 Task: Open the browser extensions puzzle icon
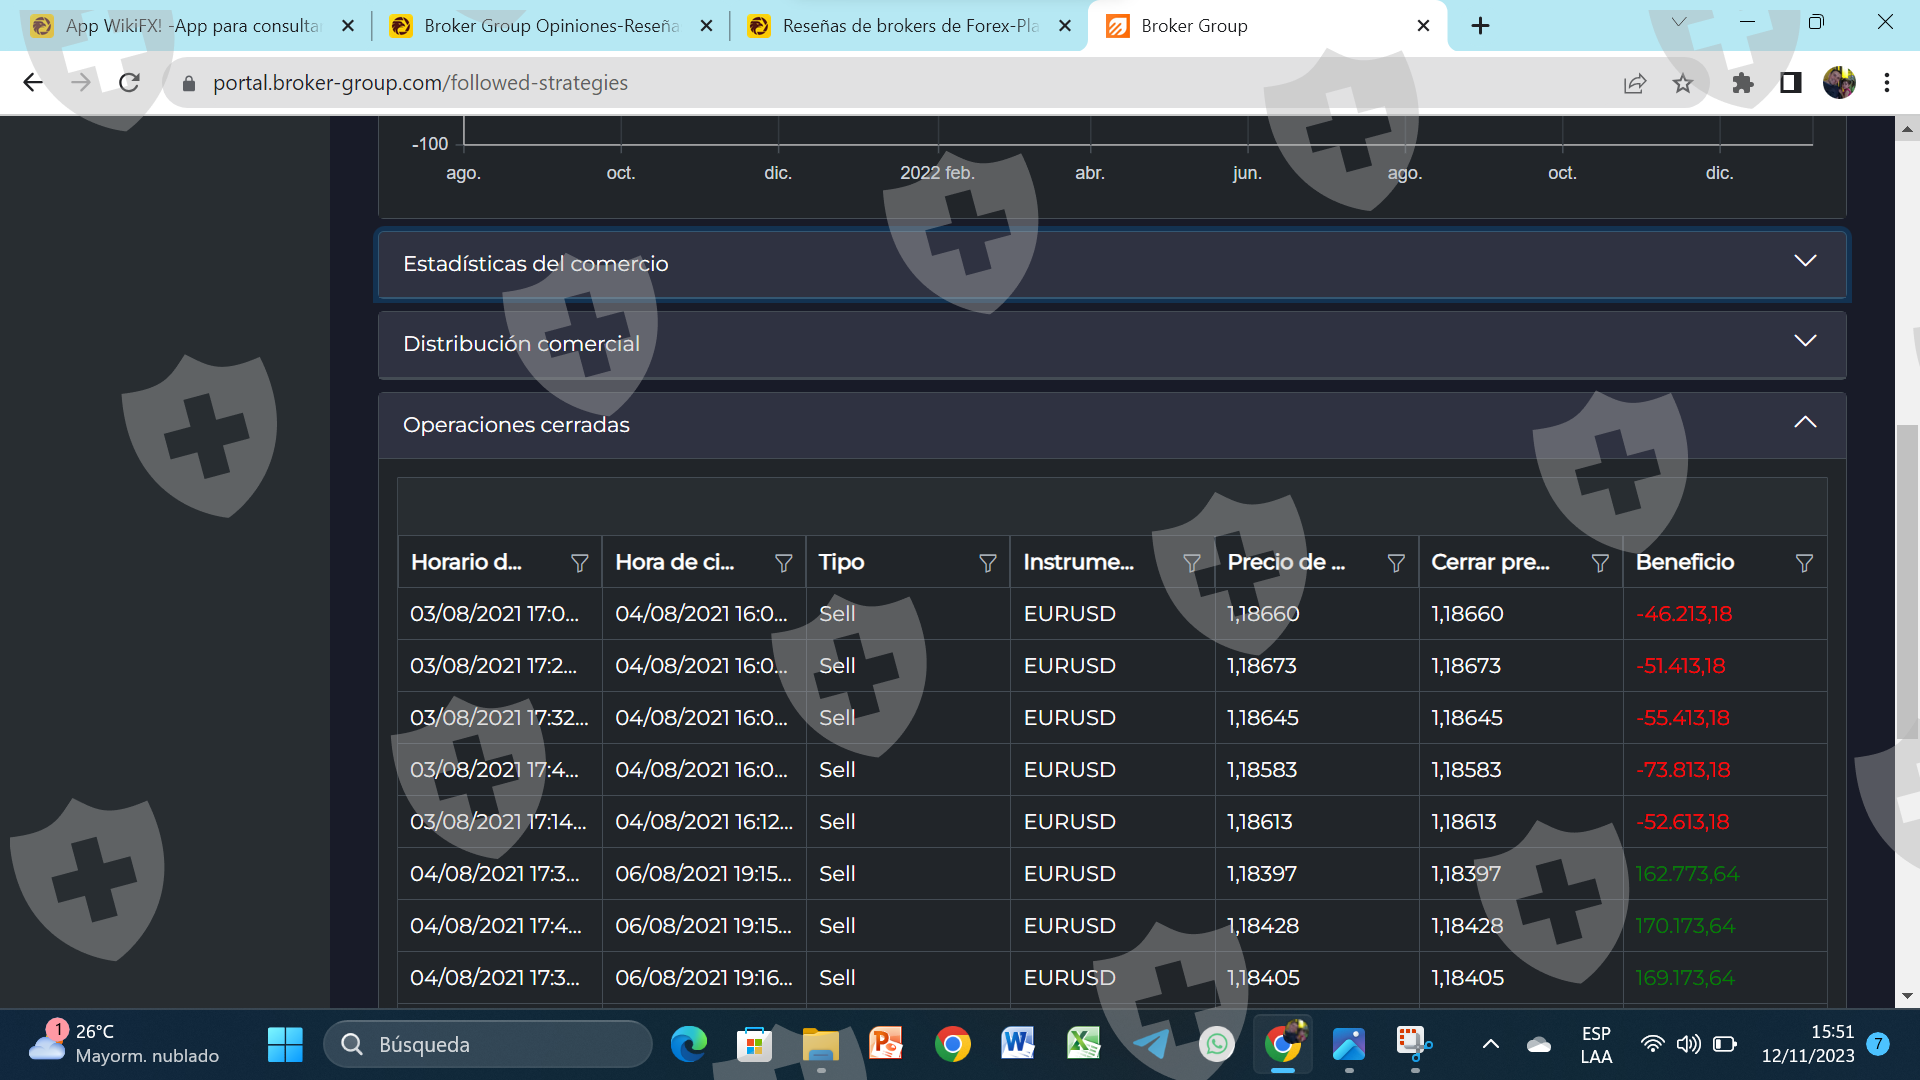[1742, 83]
